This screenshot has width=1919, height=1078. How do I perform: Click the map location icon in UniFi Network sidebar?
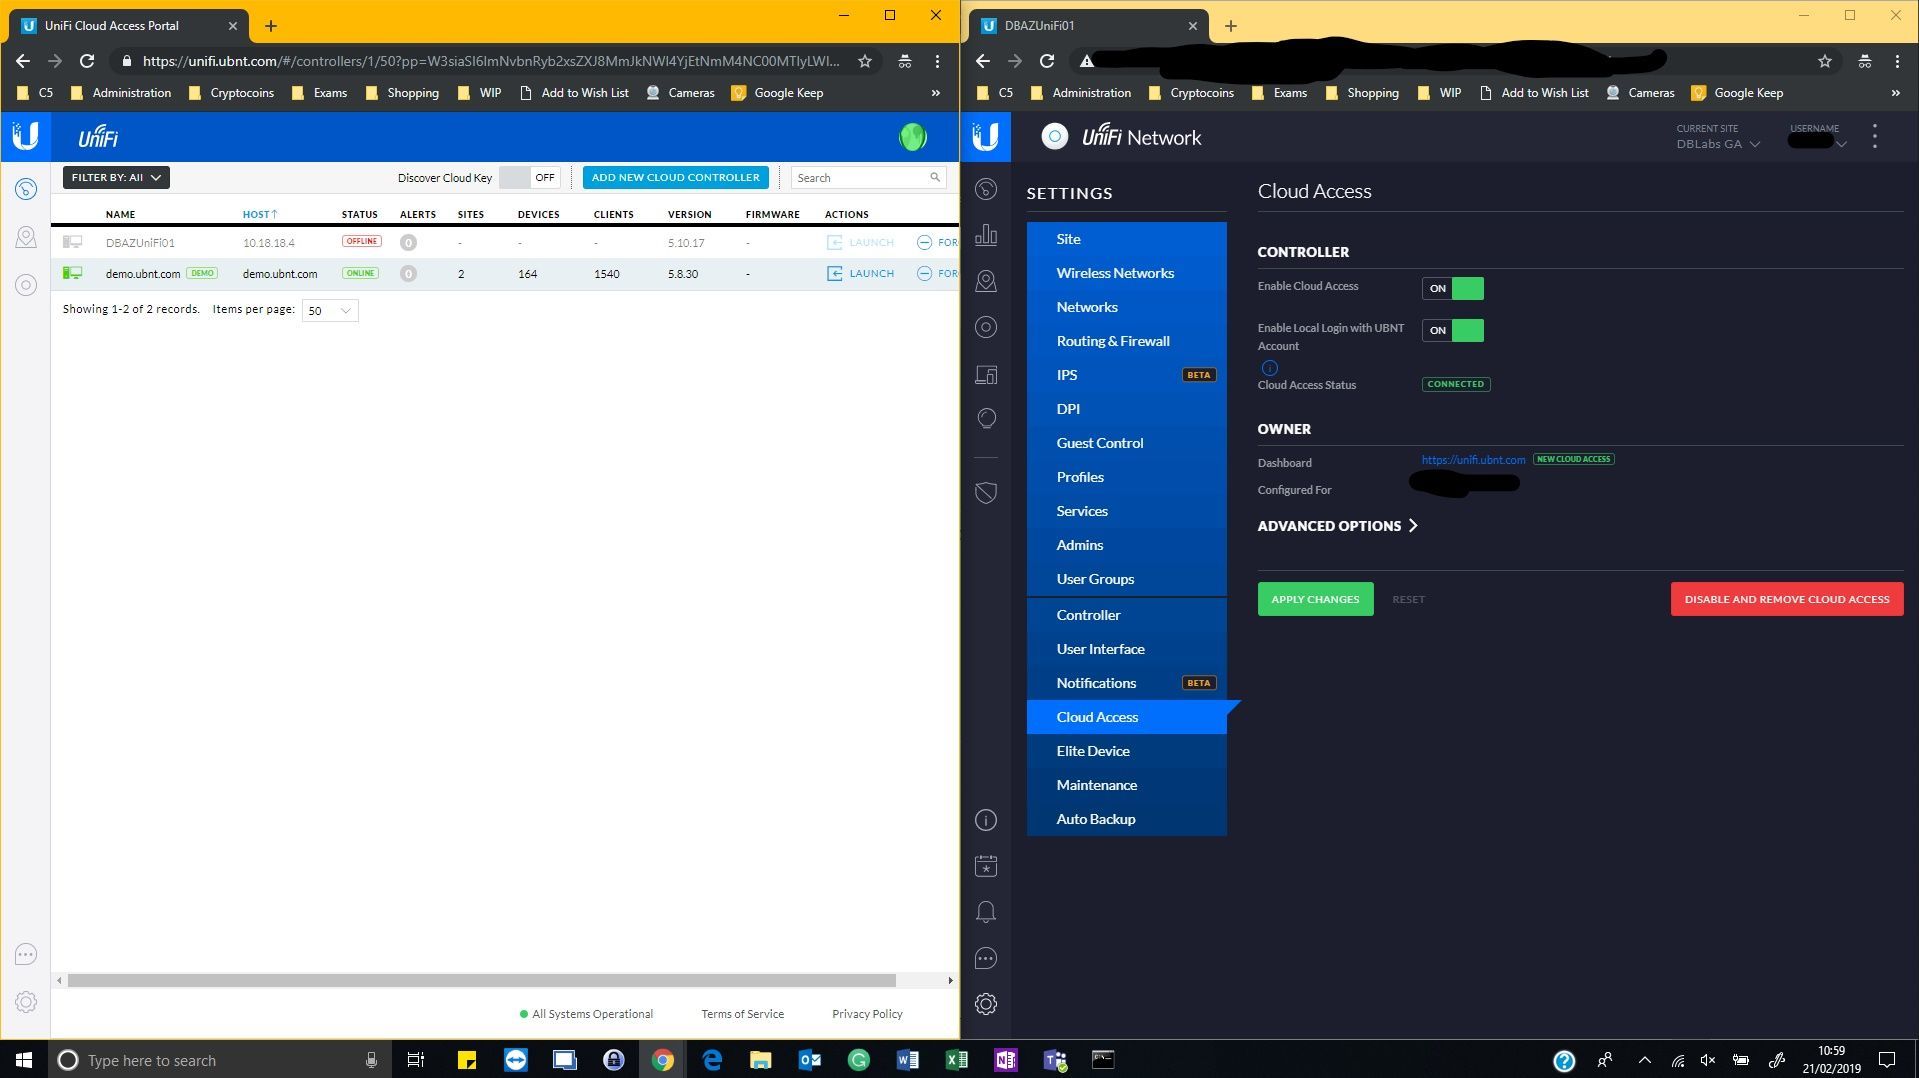(986, 282)
